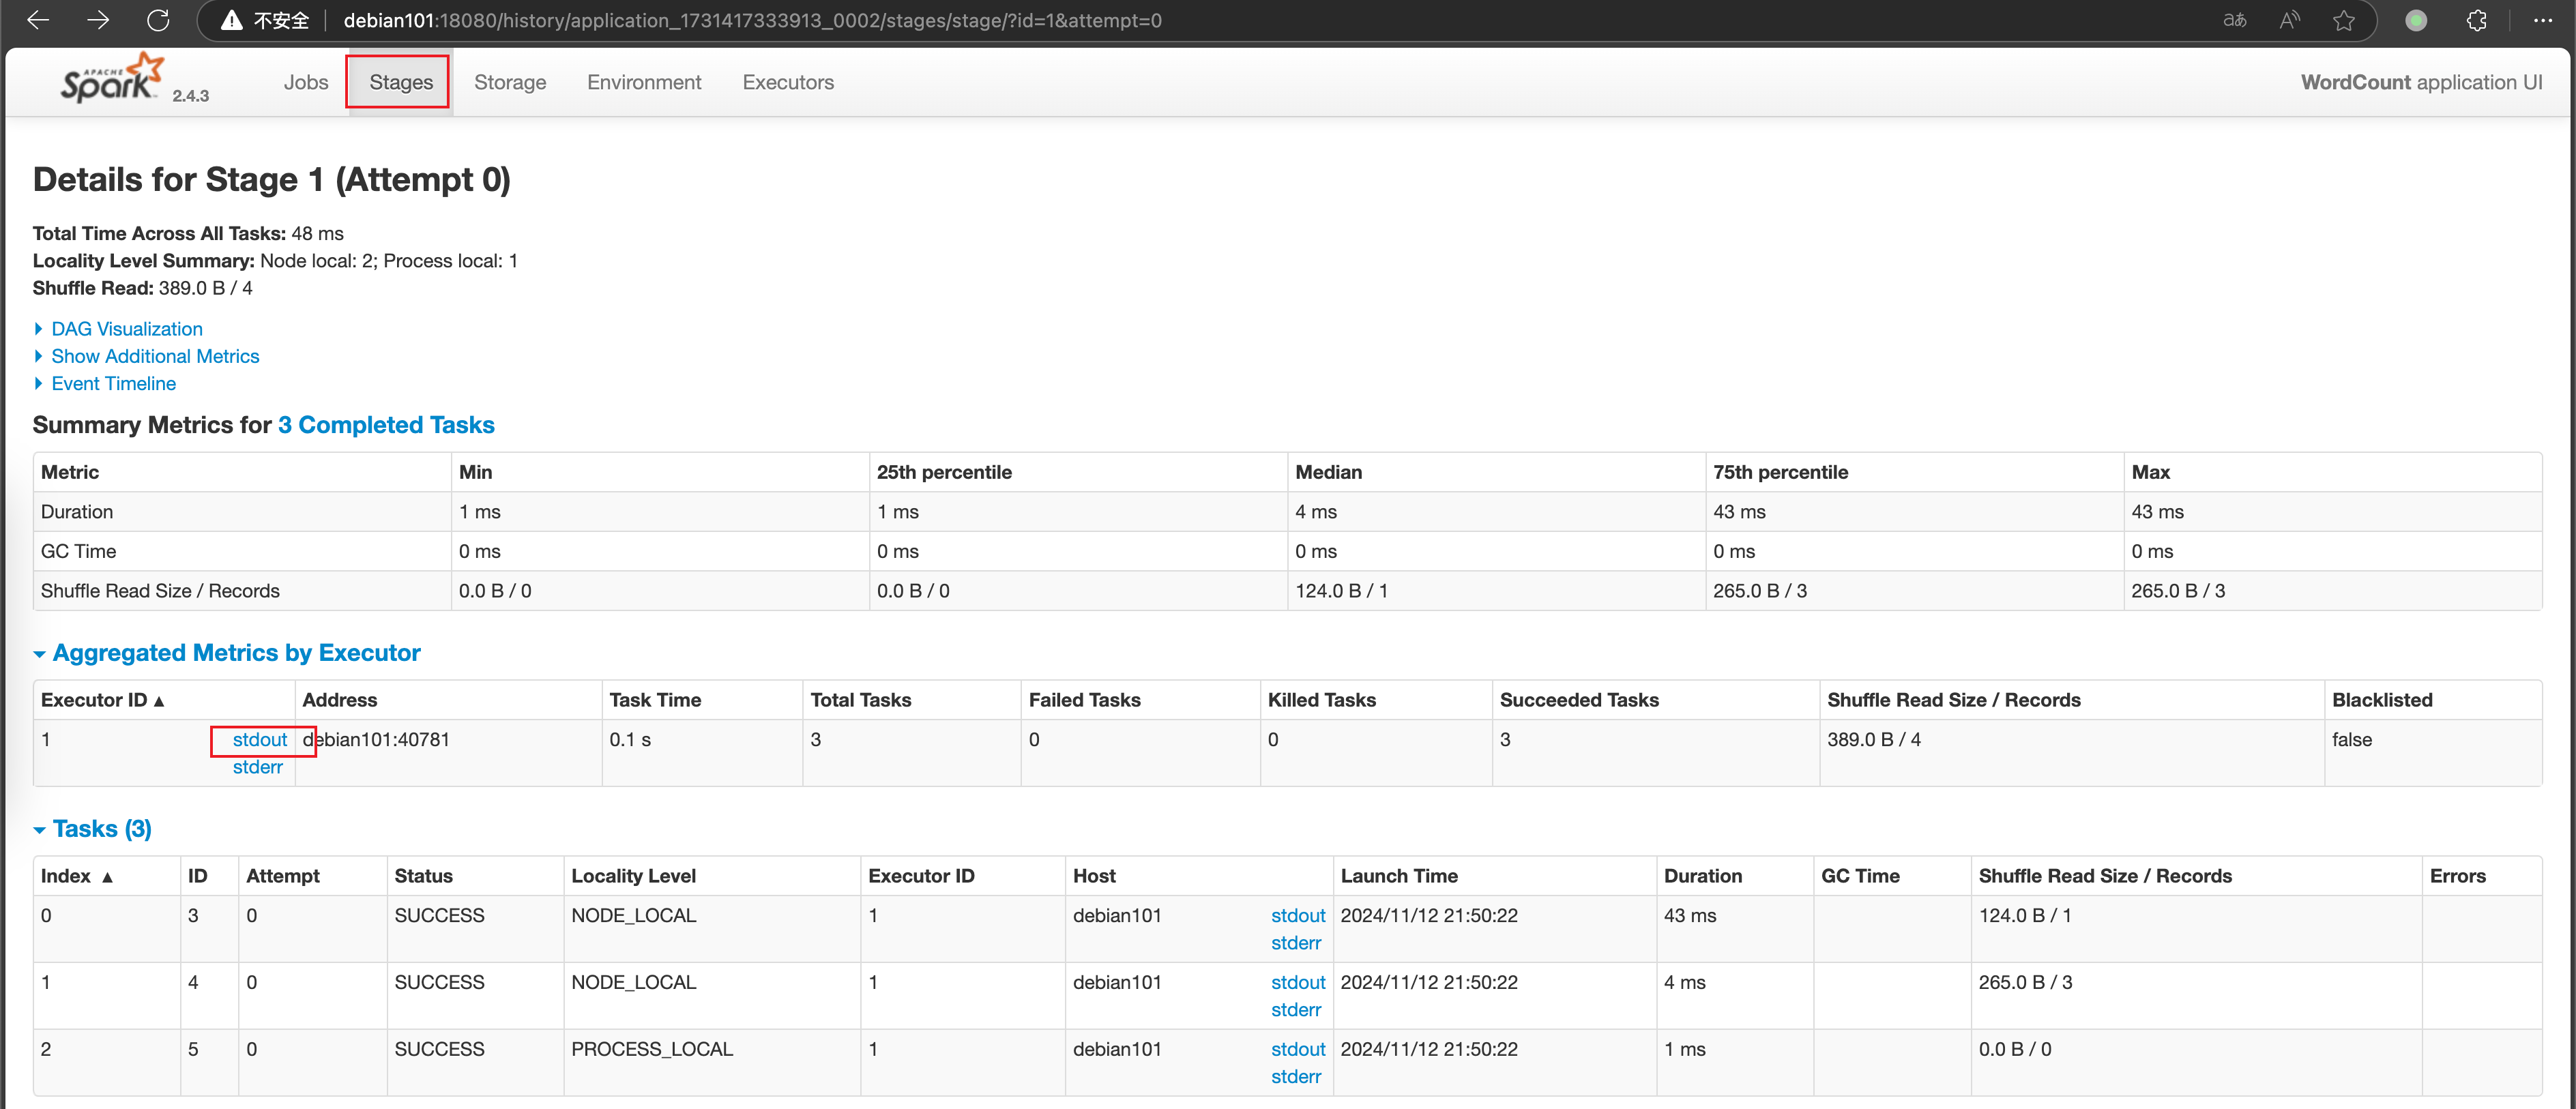This screenshot has height=1109, width=2576.
Task: Open executor 1 stderr log
Action: (x=258, y=767)
